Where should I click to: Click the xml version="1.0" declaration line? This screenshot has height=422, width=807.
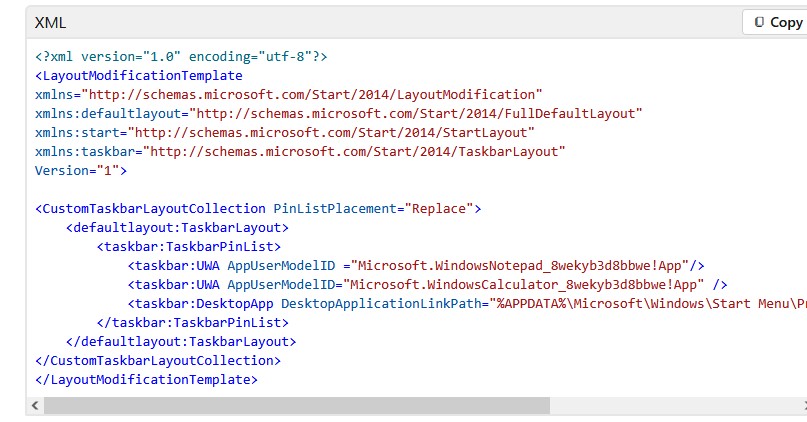click(x=181, y=57)
